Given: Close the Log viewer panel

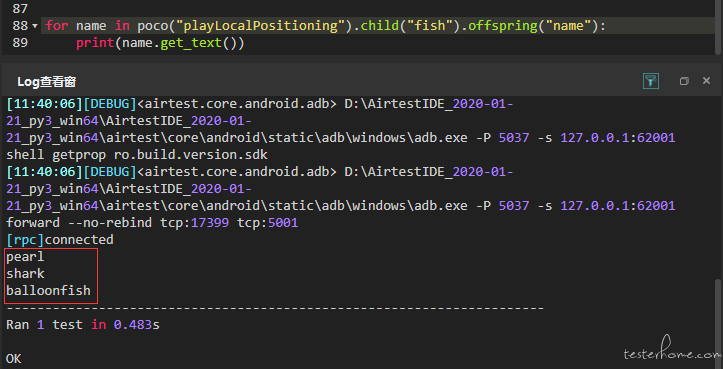Looking at the screenshot, I should [x=706, y=81].
